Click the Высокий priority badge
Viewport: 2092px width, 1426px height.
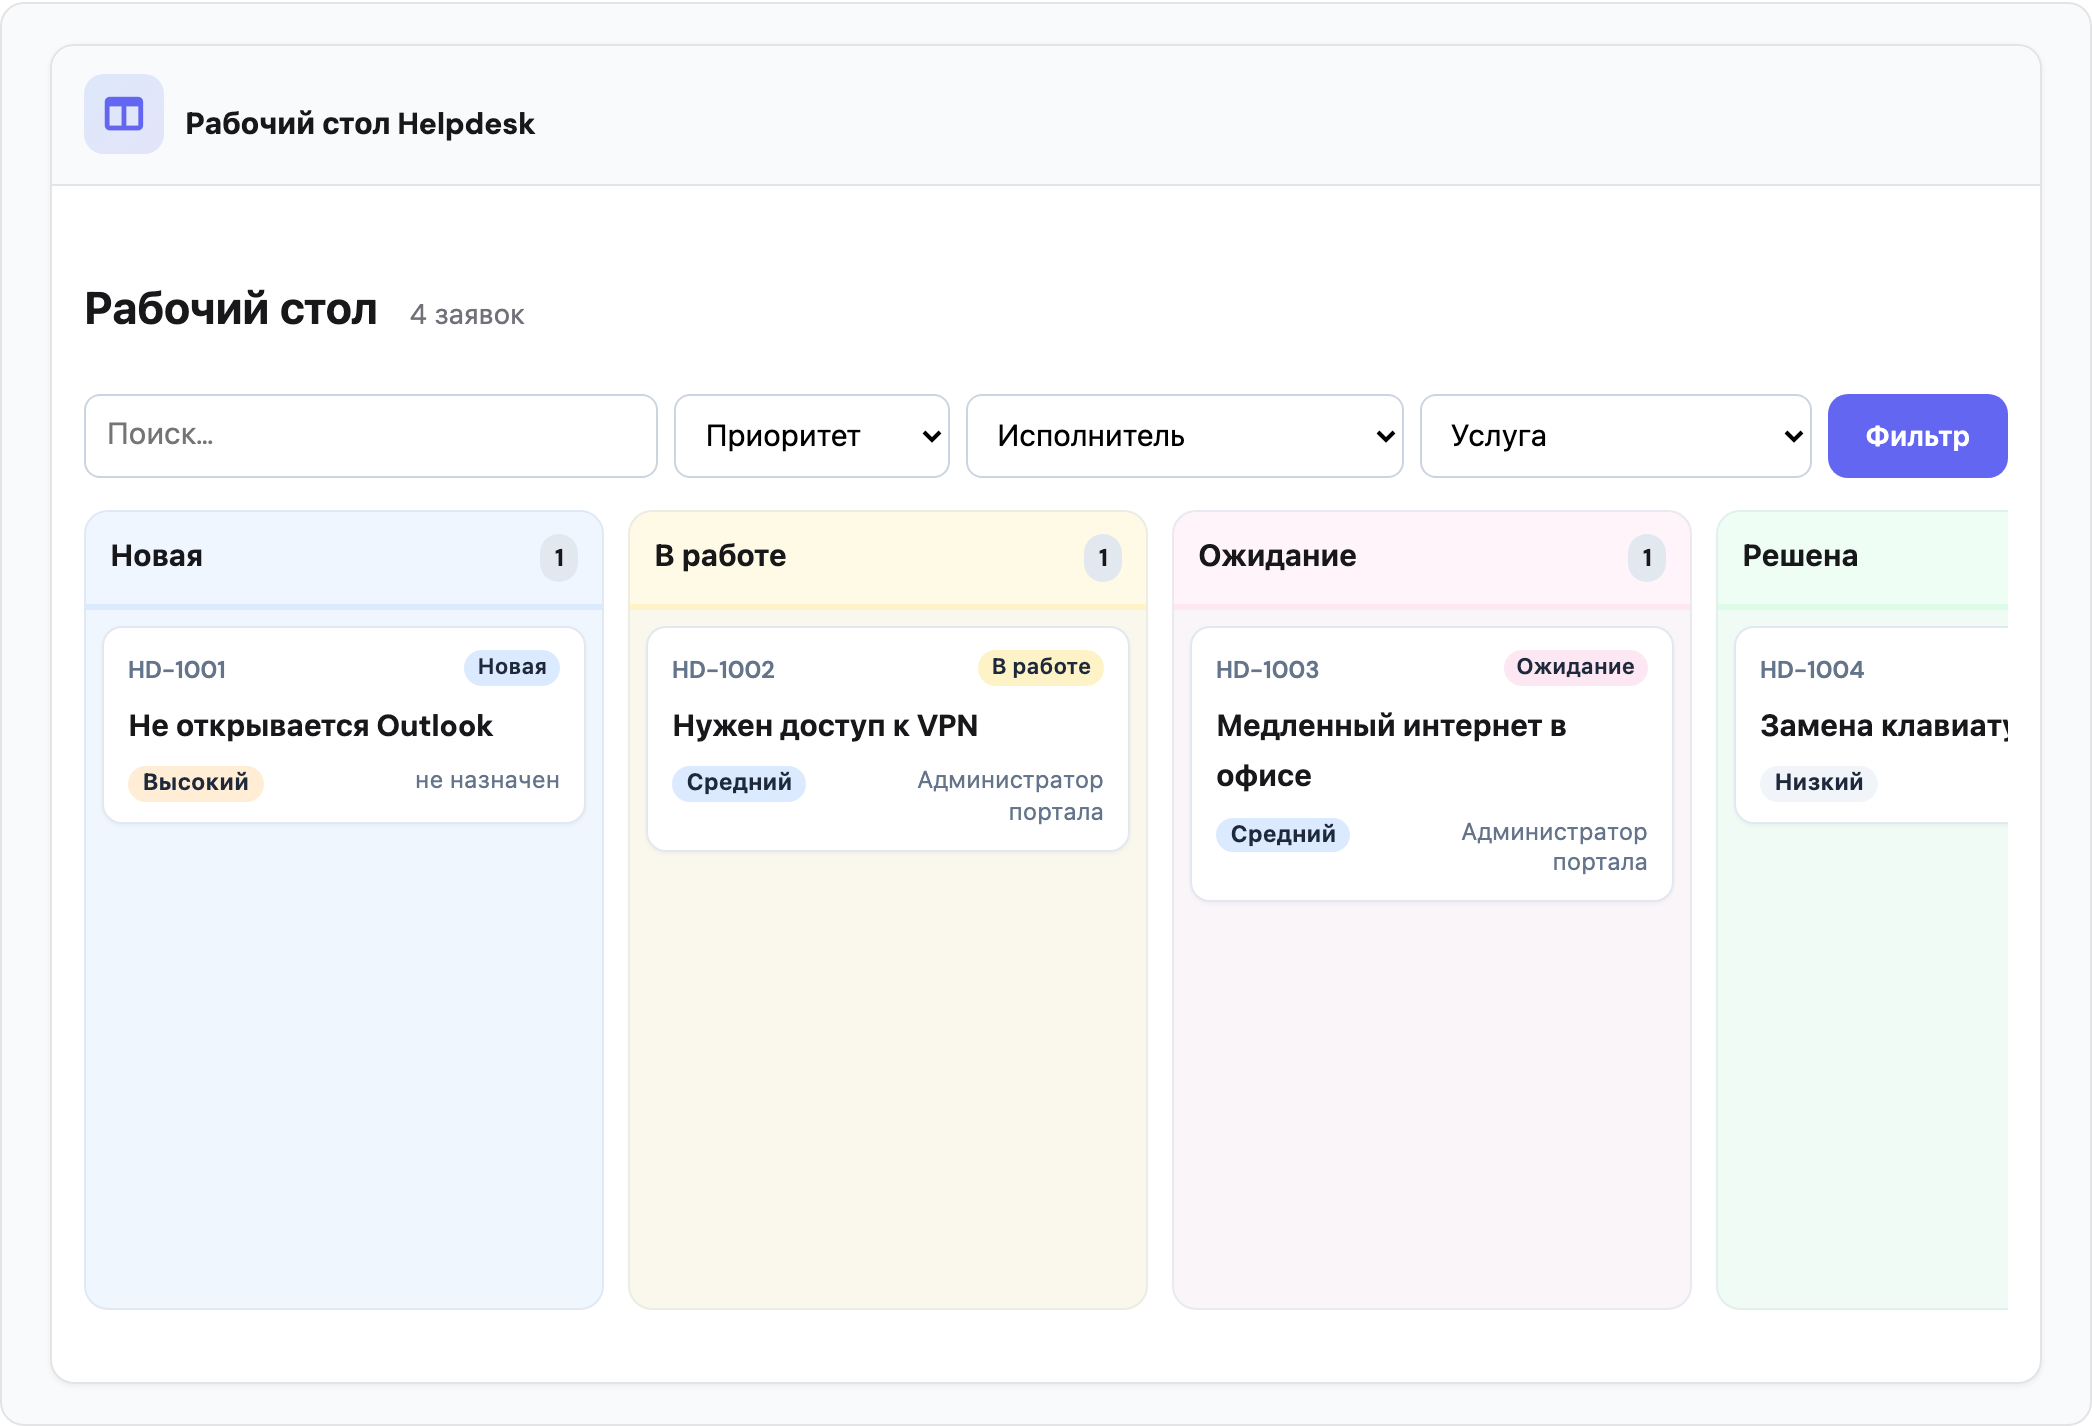pos(196,782)
